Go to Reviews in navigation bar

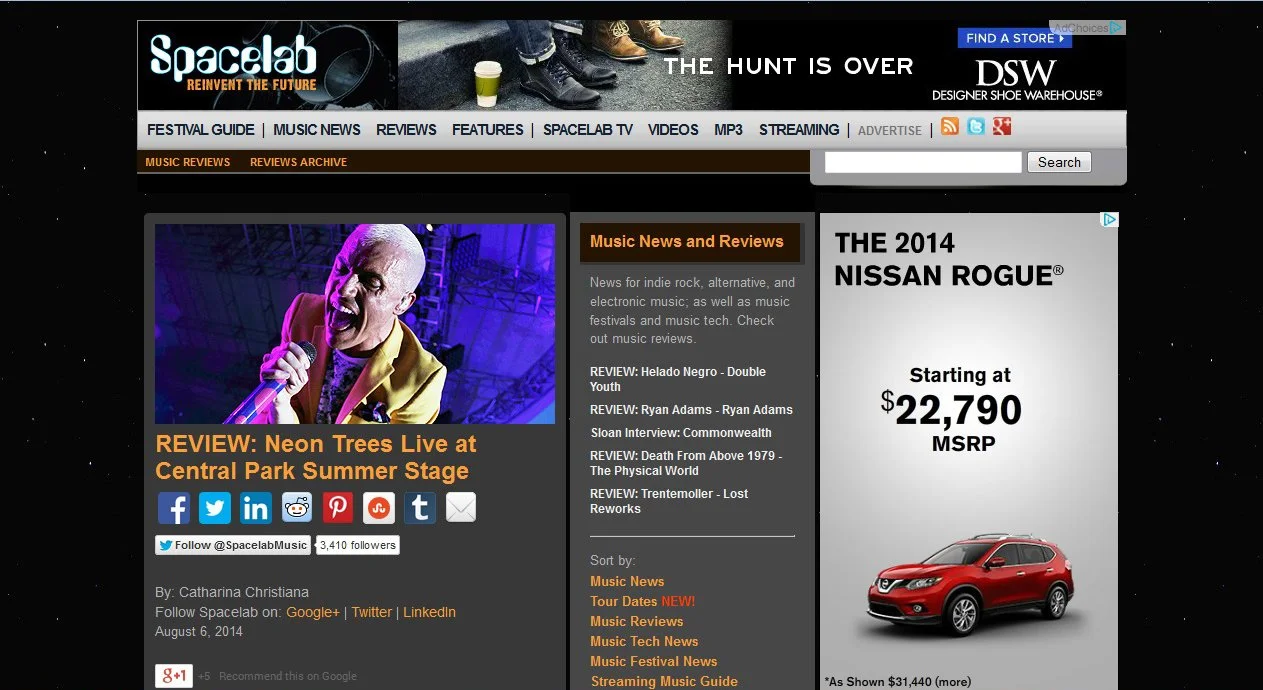406,130
